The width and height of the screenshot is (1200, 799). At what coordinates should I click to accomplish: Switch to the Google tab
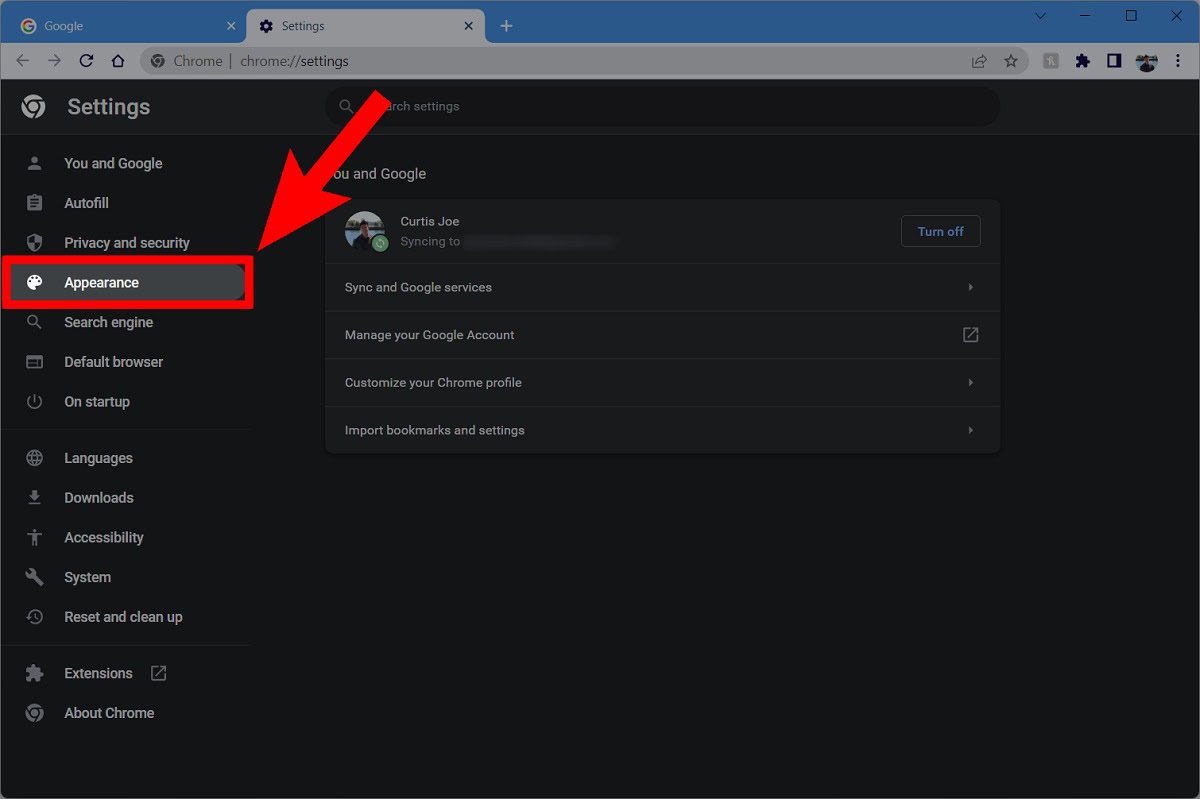(120, 26)
